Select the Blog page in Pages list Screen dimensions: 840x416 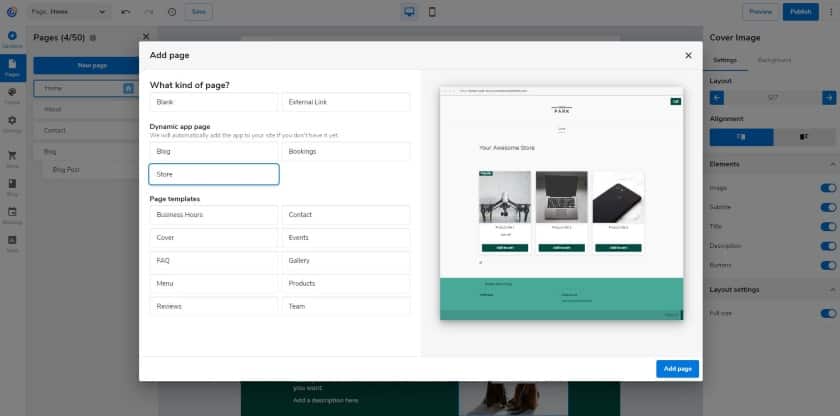coord(86,152)
